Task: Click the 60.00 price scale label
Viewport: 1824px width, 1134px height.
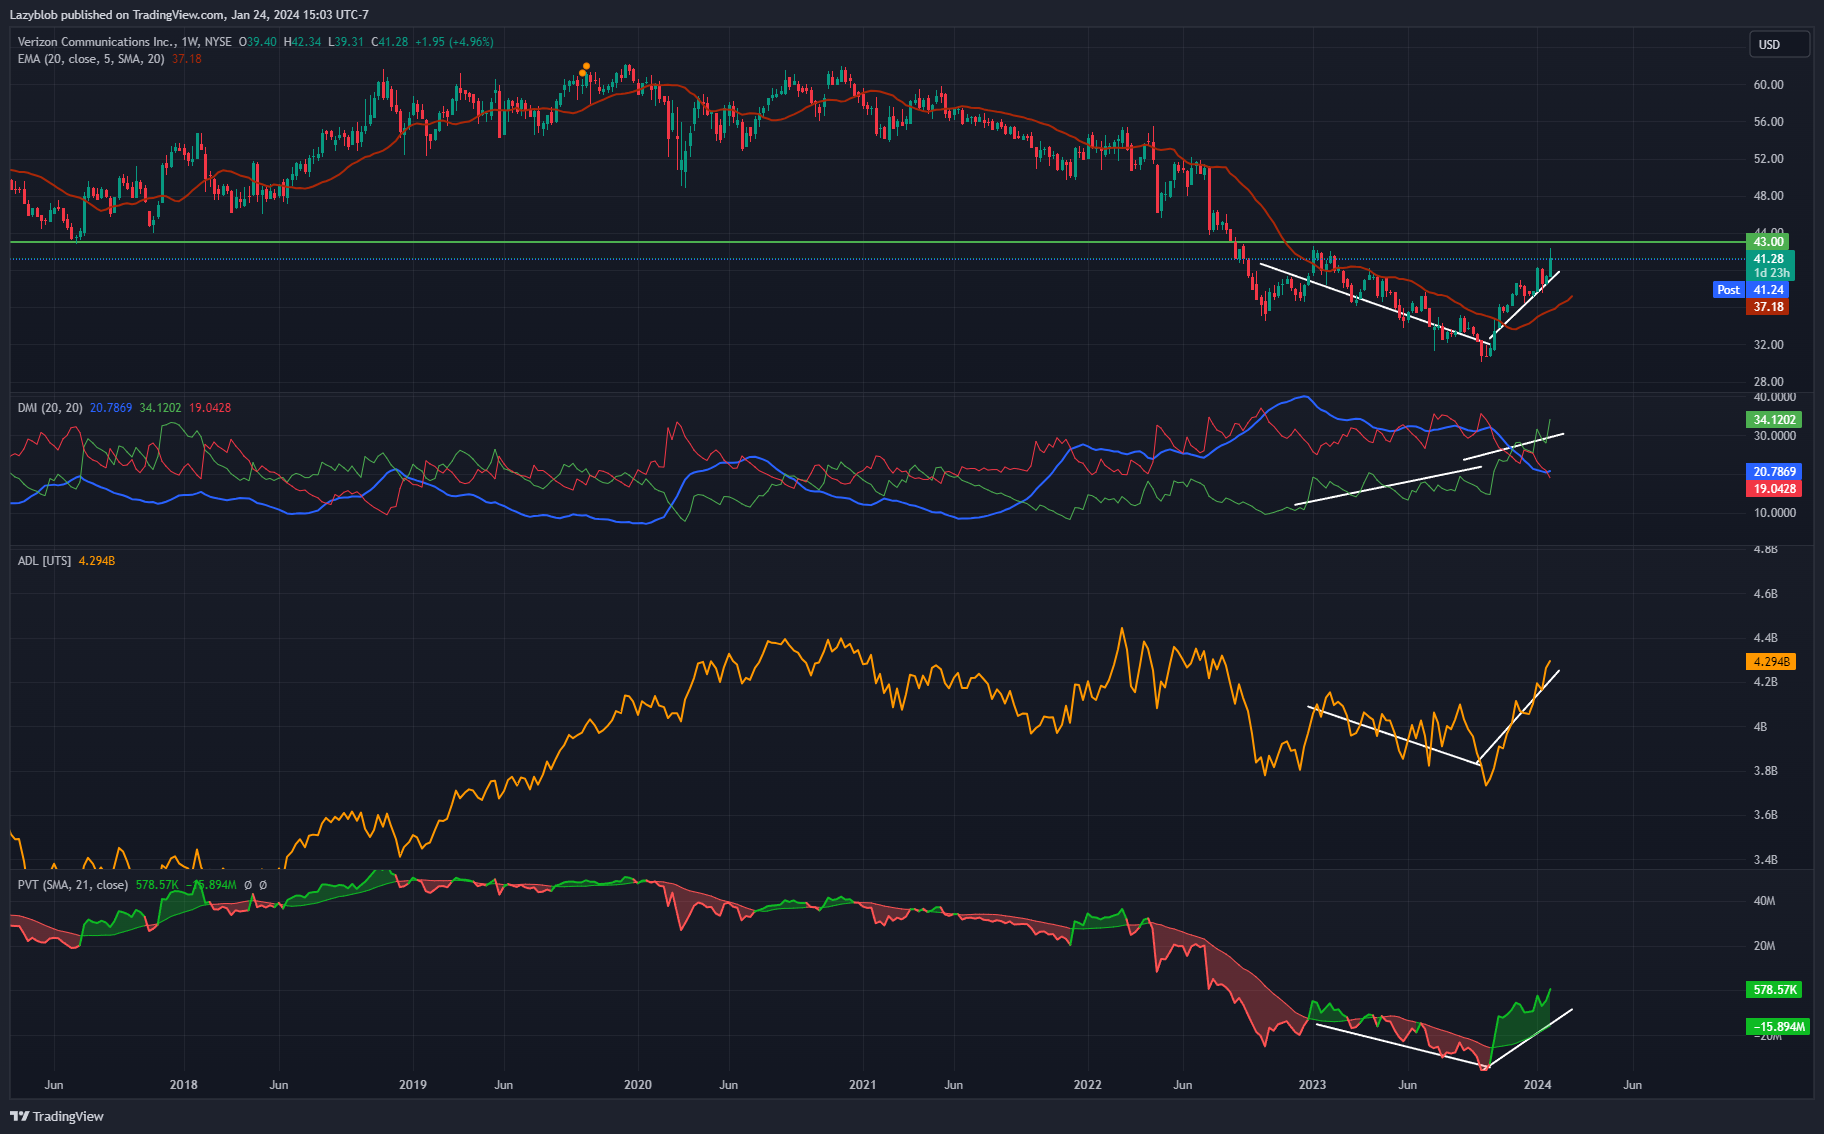Action: 1768,85
